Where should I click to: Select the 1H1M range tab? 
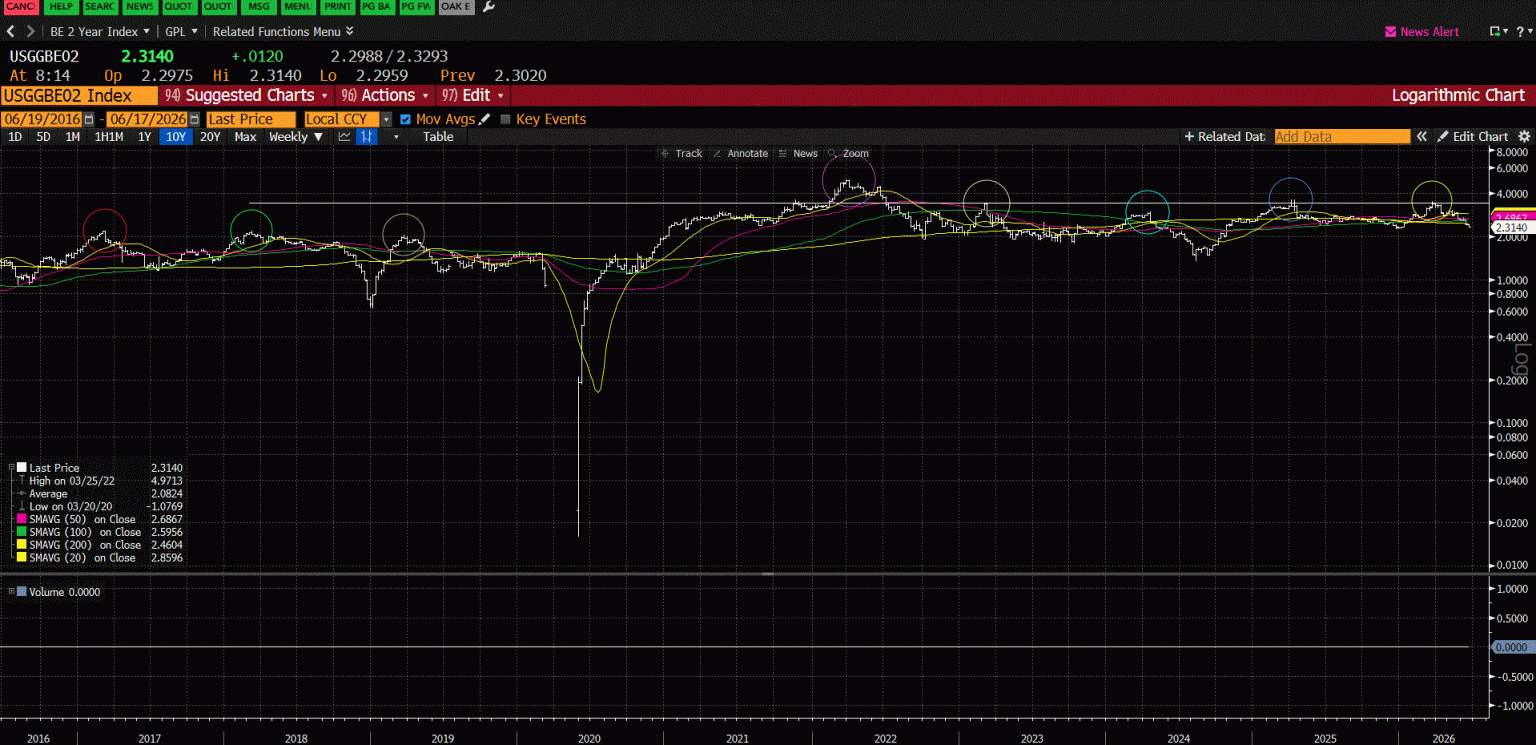108,137
